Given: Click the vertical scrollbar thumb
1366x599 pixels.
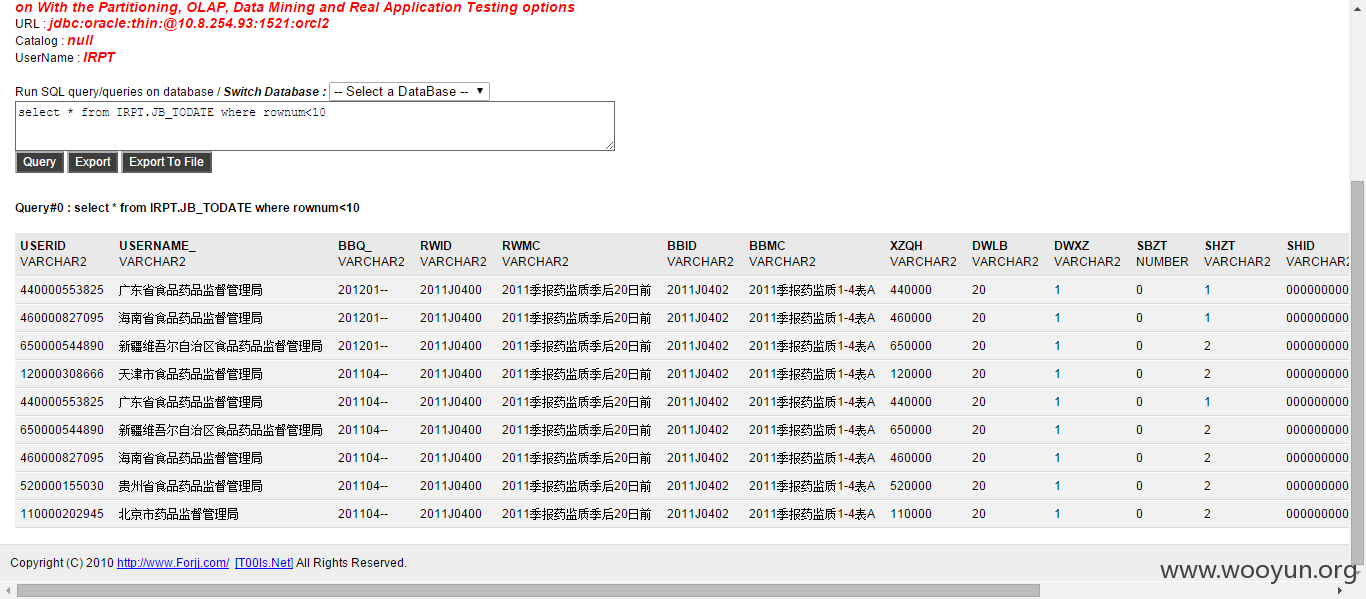Looking at the screenshot, I should (x=1357, y=373).
